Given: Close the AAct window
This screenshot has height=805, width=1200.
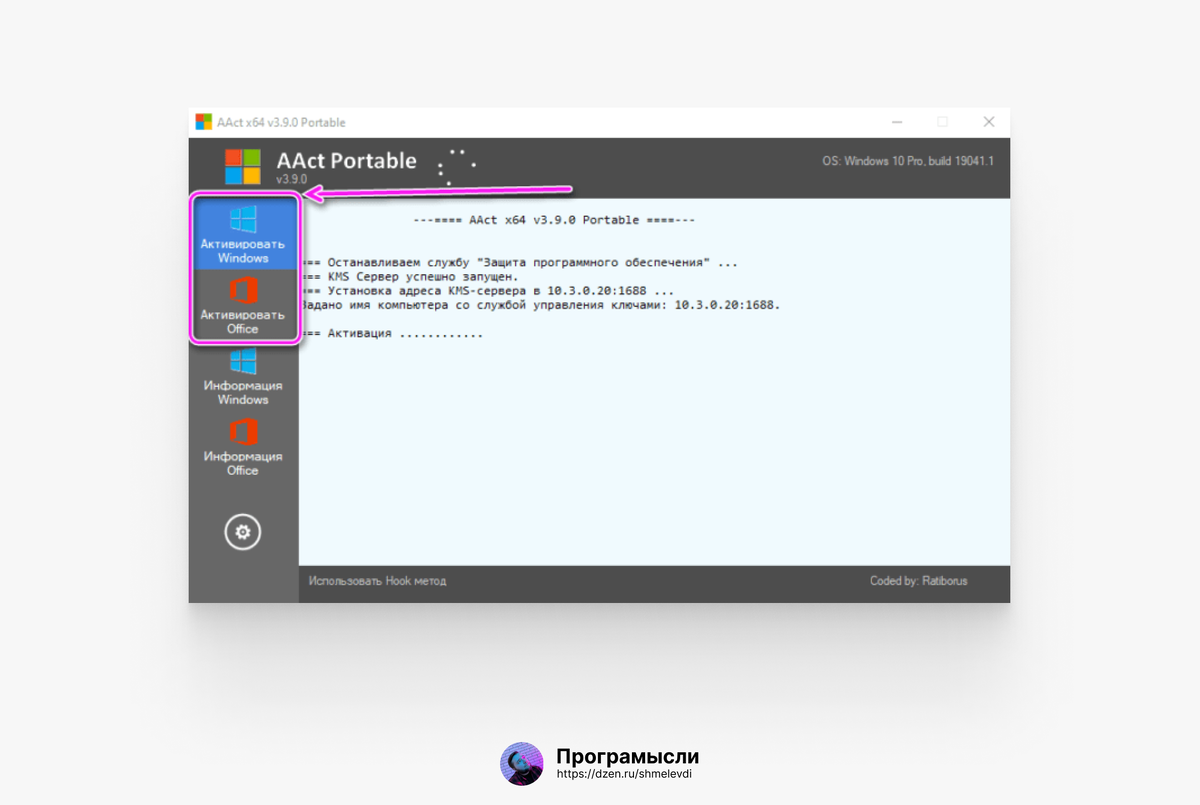Looking at the screenshot, I should click(x=989, y=122).
